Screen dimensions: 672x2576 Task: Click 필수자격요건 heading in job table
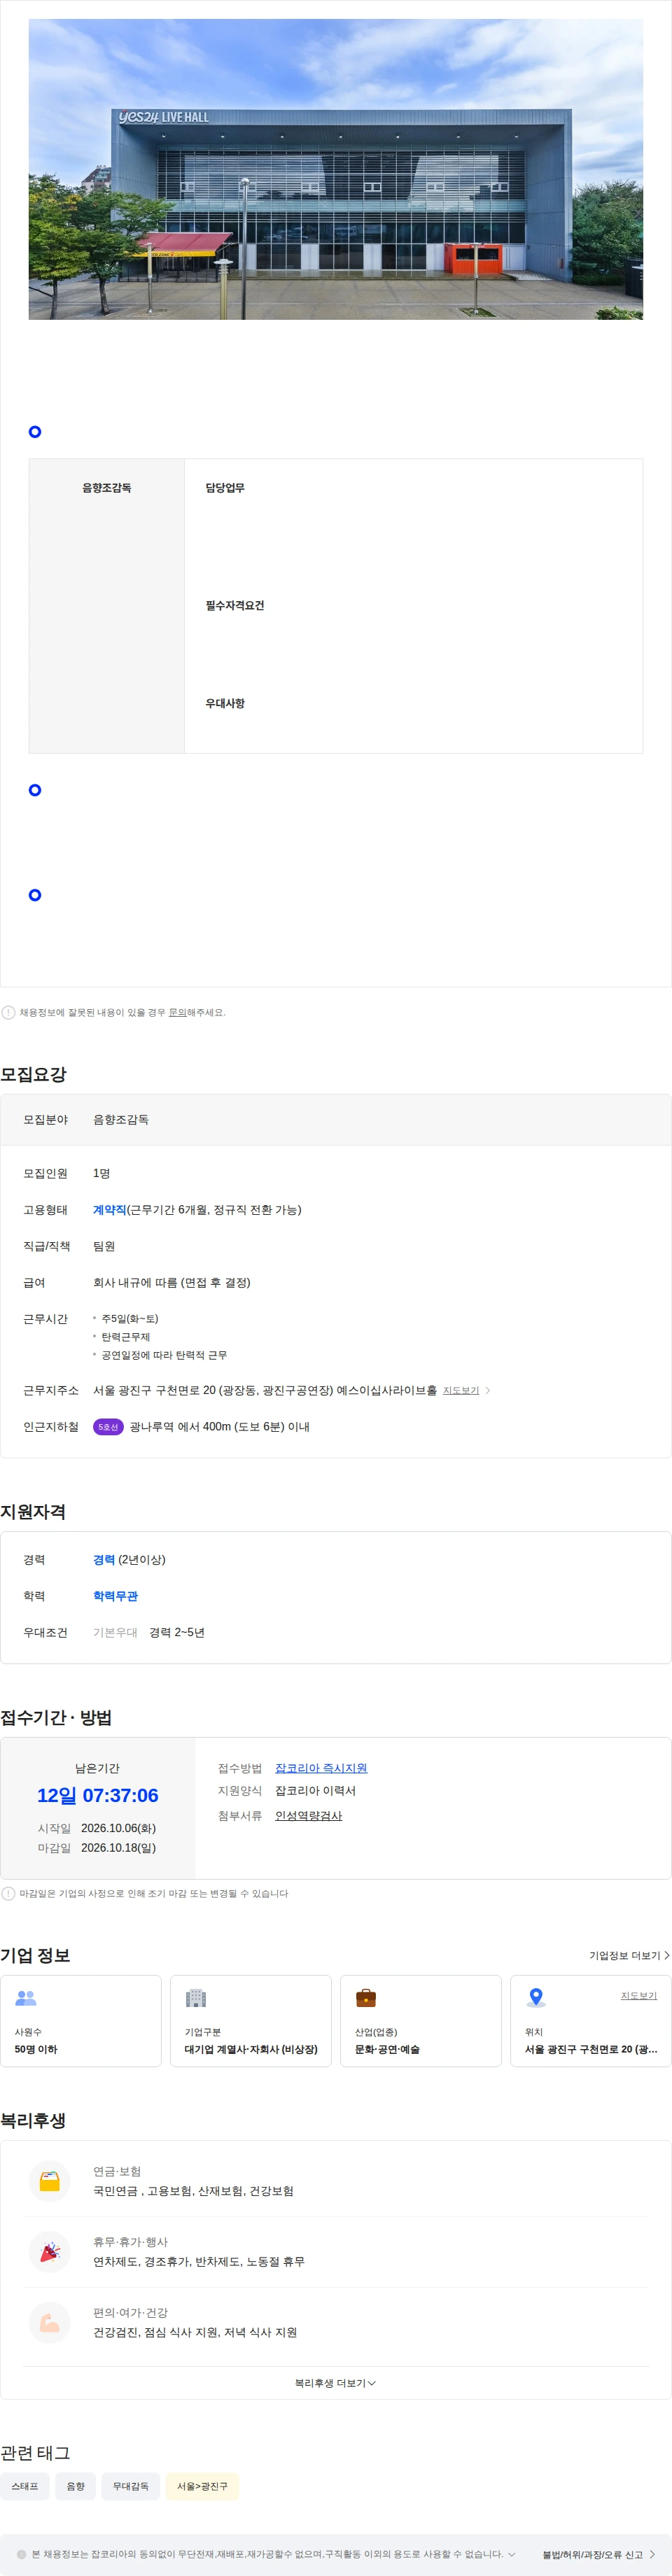pyautogui.click(x=235, y=606)
